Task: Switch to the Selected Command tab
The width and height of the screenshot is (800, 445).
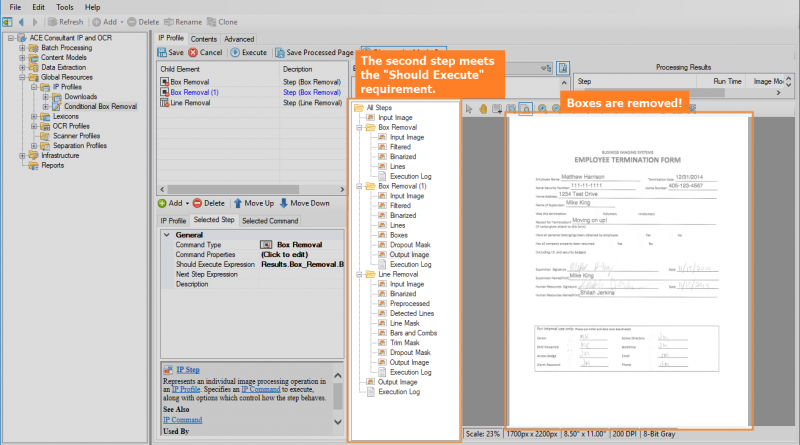Action: pyautogui.click(x=270, y=220)
